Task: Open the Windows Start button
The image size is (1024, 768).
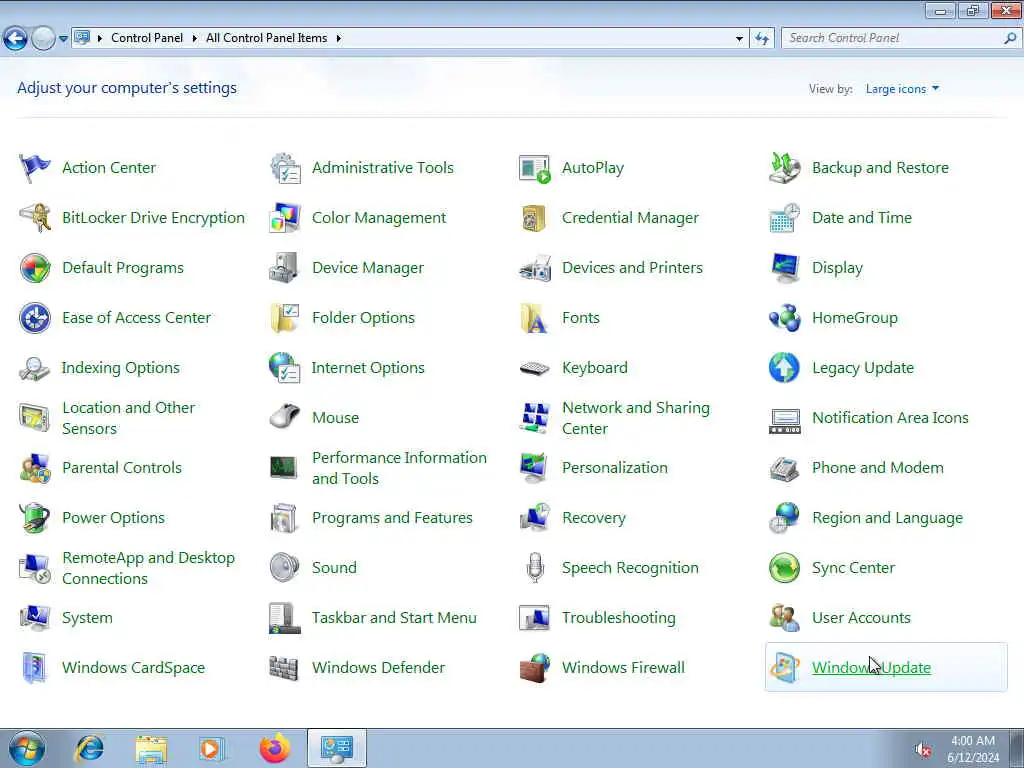Action: (x=27, y=749)
